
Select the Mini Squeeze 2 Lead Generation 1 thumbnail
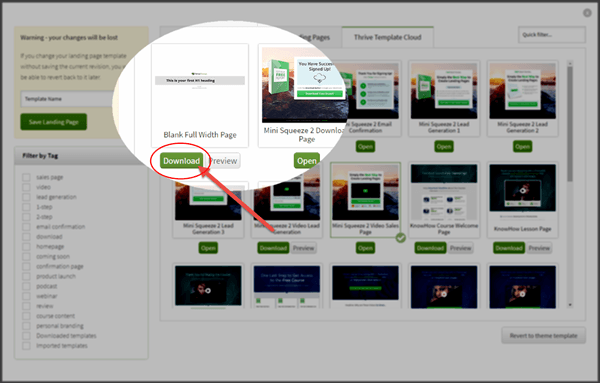[x=444, y=91]
